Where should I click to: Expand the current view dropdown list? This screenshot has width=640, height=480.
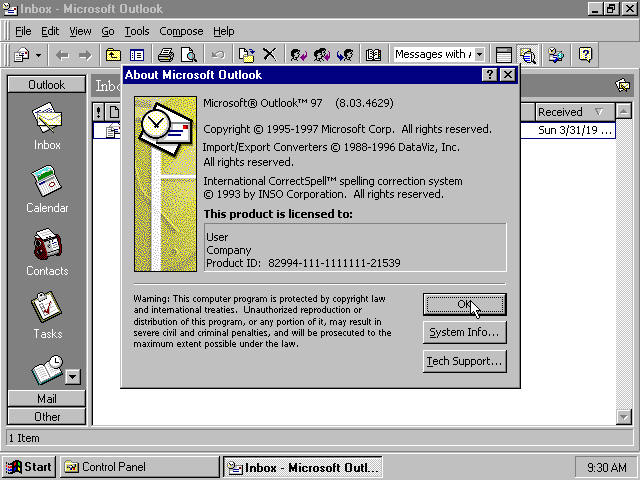pyautogui.click(x=479, y=55)
